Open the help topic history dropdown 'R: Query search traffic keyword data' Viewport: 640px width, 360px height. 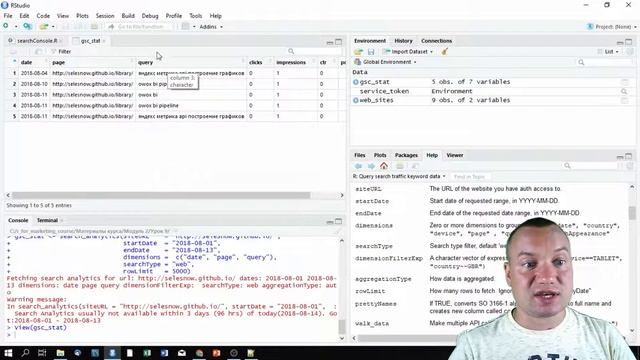[x=399, y=176]
